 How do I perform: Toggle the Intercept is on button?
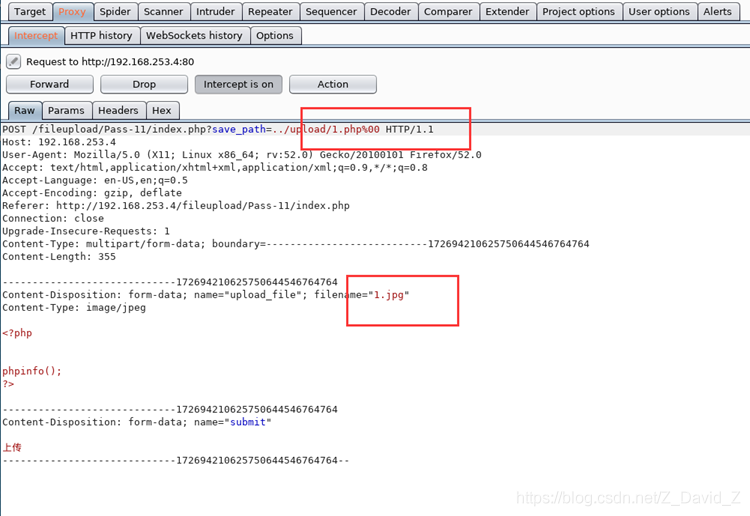pyautogui.click(x=238, y=84)
